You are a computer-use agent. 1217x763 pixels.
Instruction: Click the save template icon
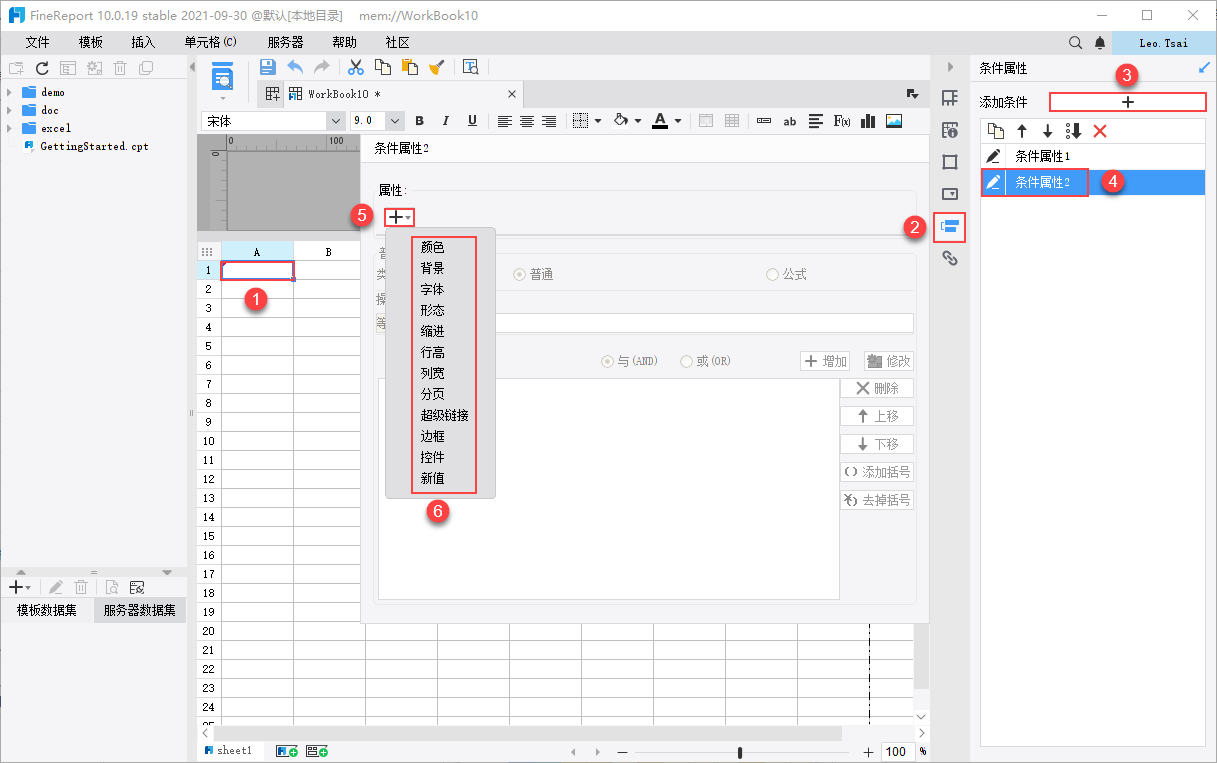pos(267,67)
